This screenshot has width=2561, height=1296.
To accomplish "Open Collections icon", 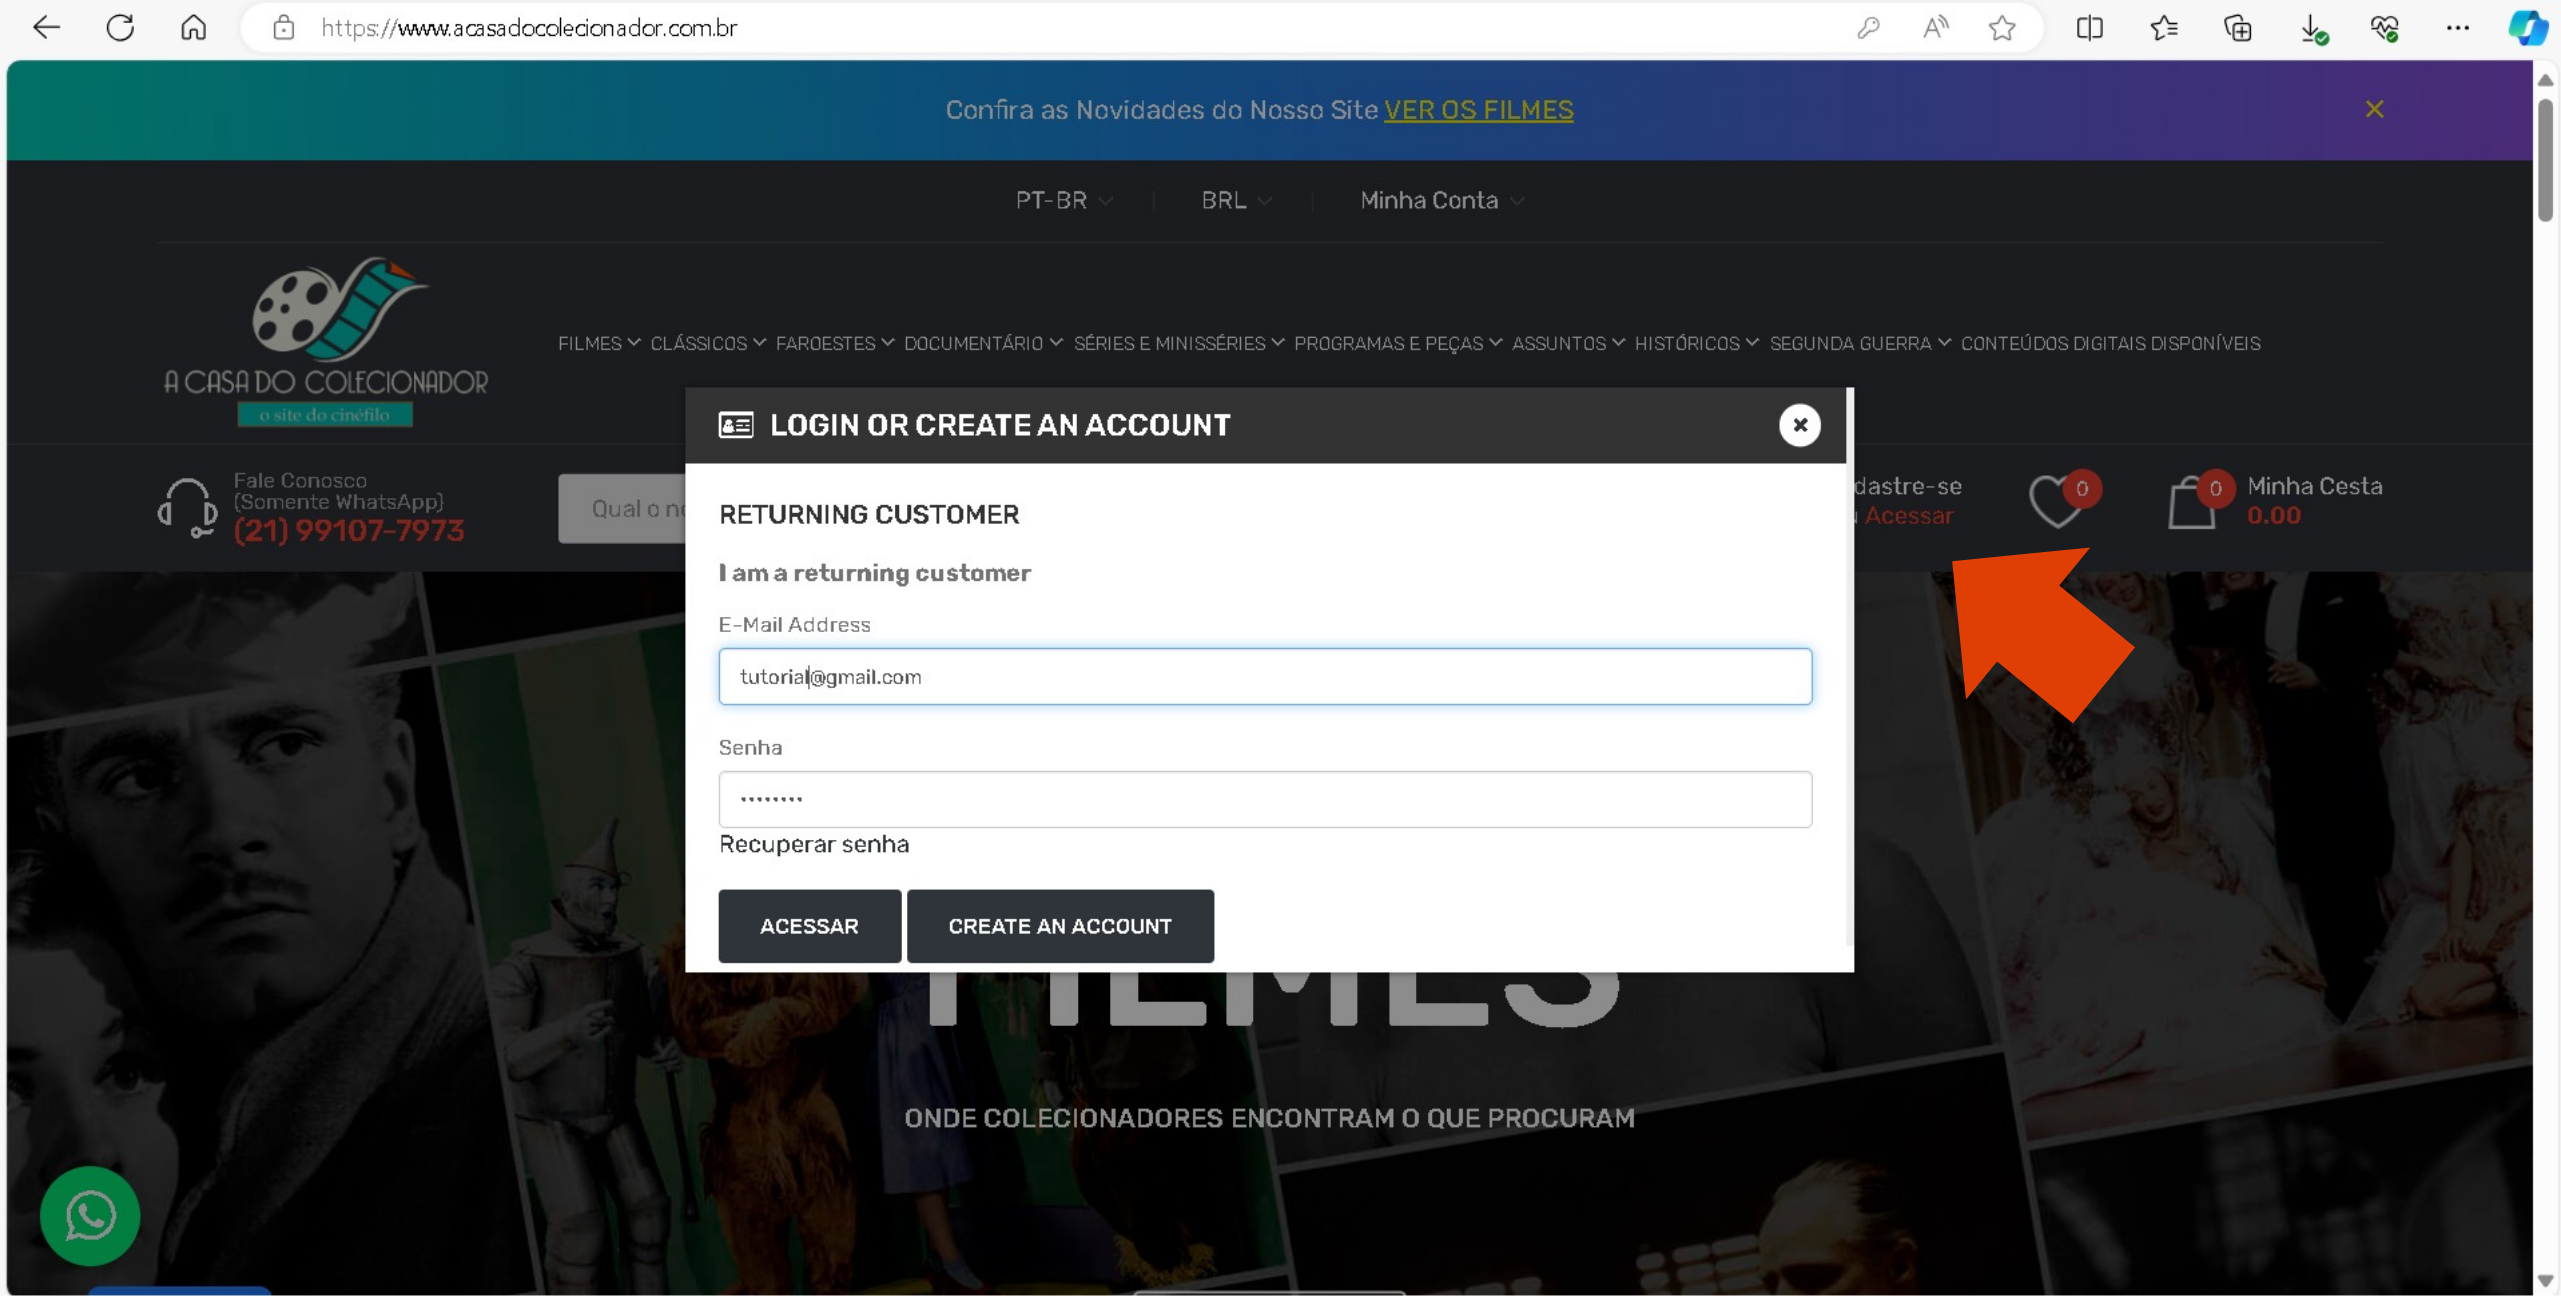I will click(2238, 28).
